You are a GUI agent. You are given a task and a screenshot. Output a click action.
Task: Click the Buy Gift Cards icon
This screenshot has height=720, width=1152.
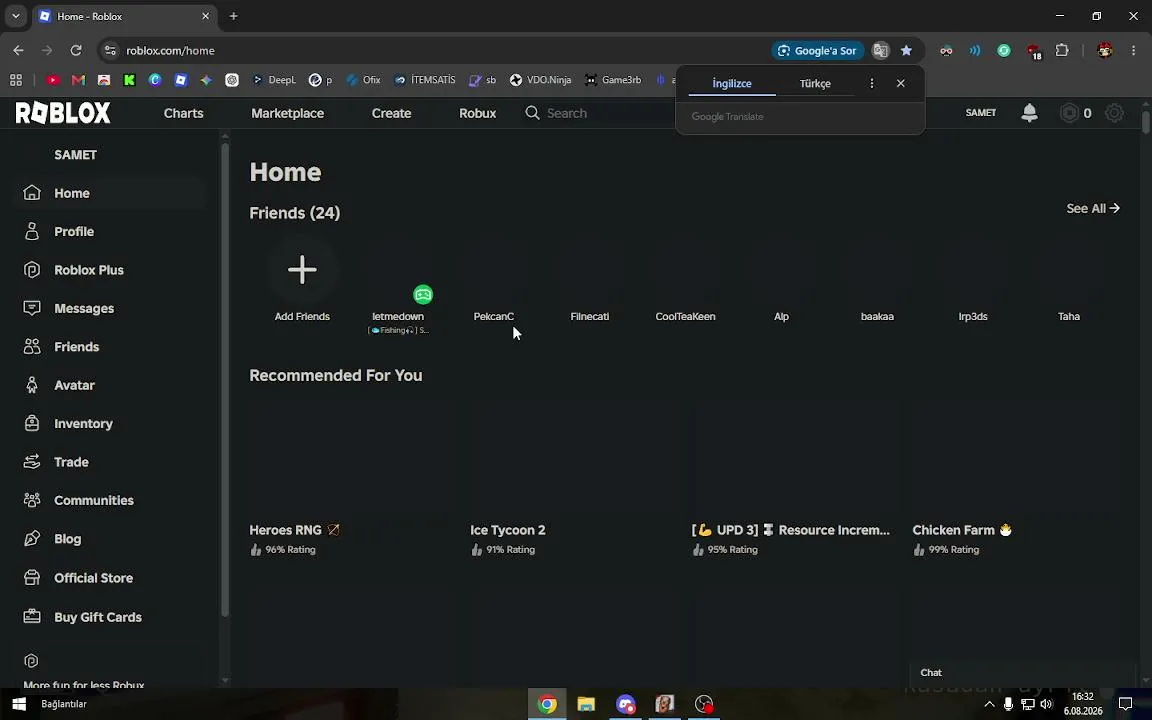click(32, 616)
